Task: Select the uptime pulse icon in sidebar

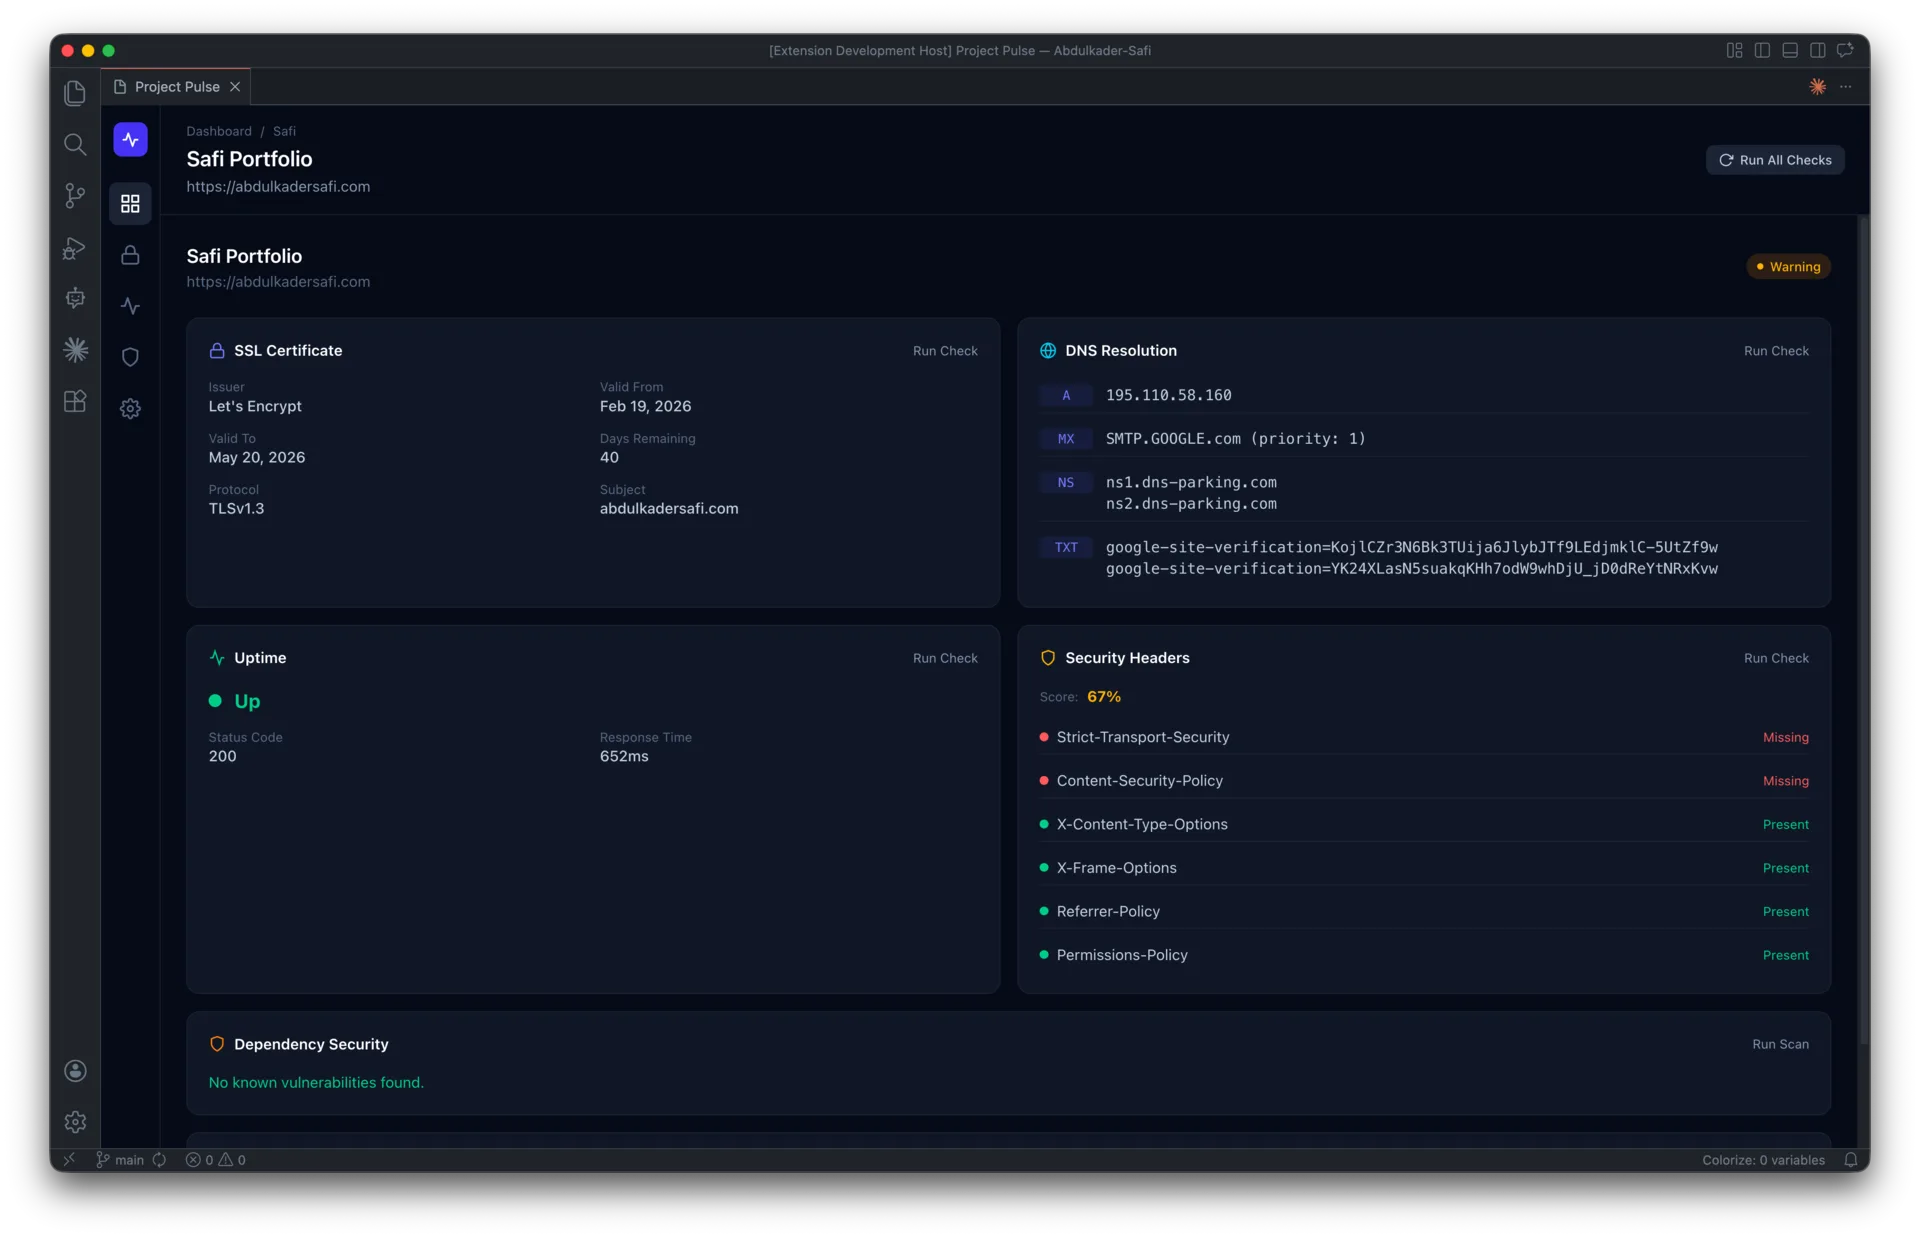Action: coord(130,306)
